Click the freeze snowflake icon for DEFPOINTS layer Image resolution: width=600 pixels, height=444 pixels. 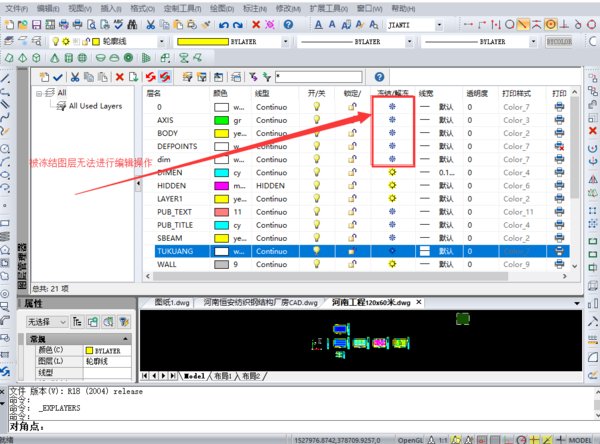click(x=393, y=146)
